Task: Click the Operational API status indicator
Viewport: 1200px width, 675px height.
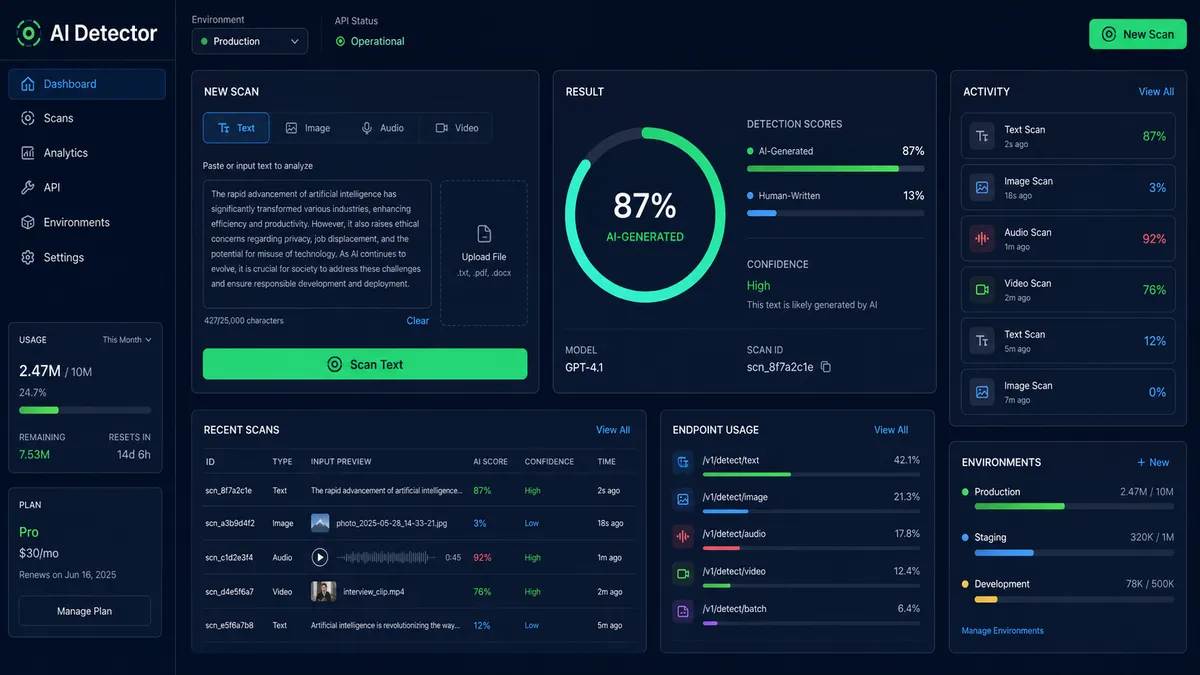Action: (x=370, y=41)
